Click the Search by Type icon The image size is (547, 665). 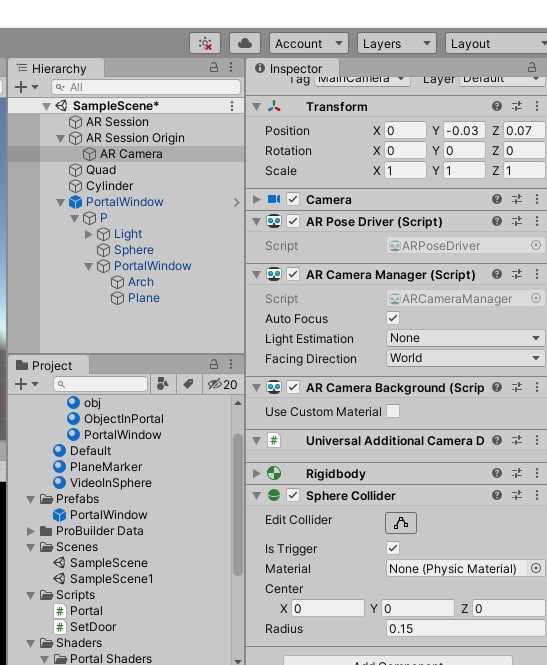click(x=163, y=384)
